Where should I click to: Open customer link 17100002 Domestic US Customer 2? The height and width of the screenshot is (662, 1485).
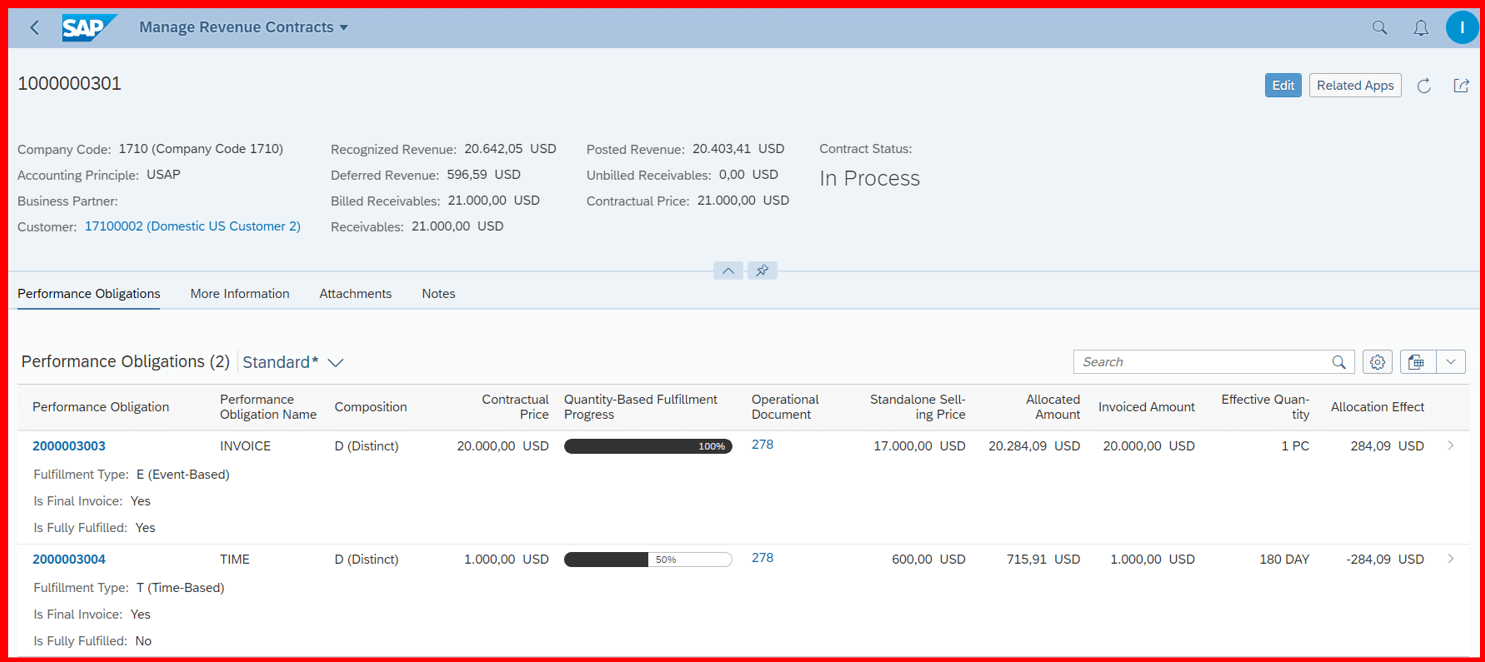[x=192, y=226]
